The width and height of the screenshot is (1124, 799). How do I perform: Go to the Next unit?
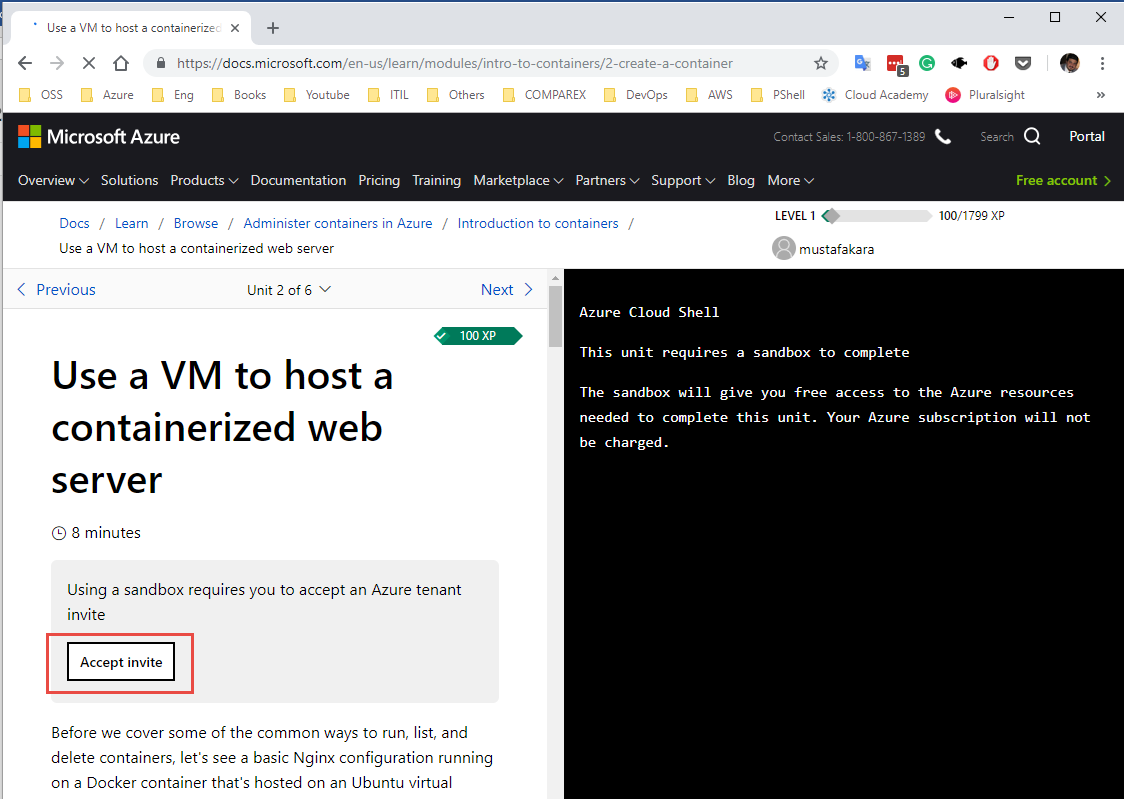pyautogui.click(x=508, y=290)
